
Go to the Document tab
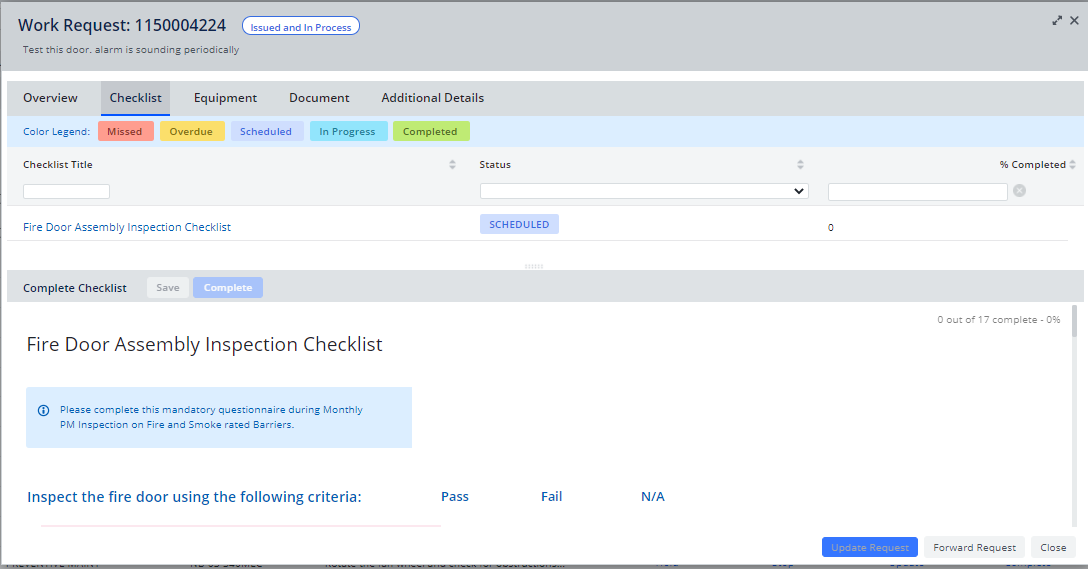click(x=319, y=98)
